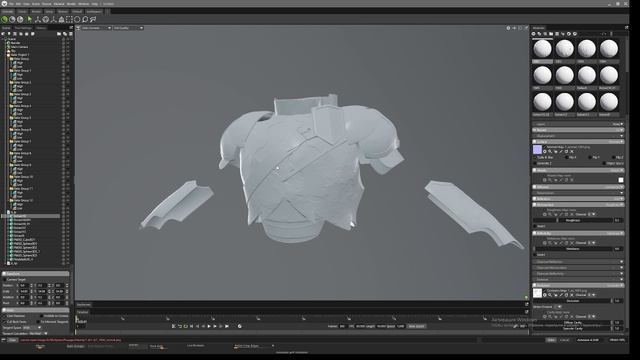
Task: Click the occlusion map thumbnail
Action: pyautogui.click(x=537, y=293)
